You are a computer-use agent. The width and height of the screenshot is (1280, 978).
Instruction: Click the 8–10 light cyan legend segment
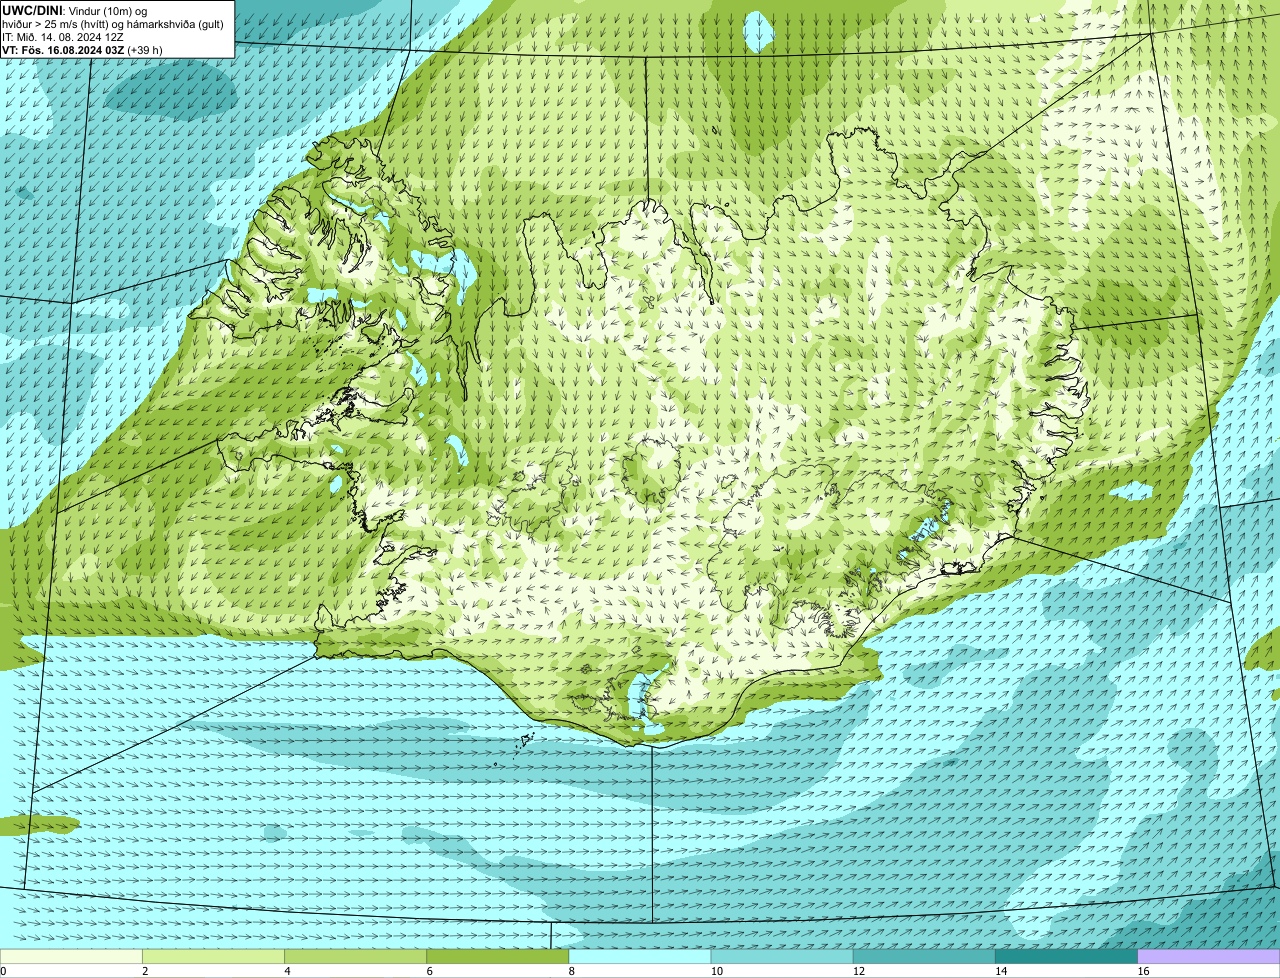click(x=640, y=956)
